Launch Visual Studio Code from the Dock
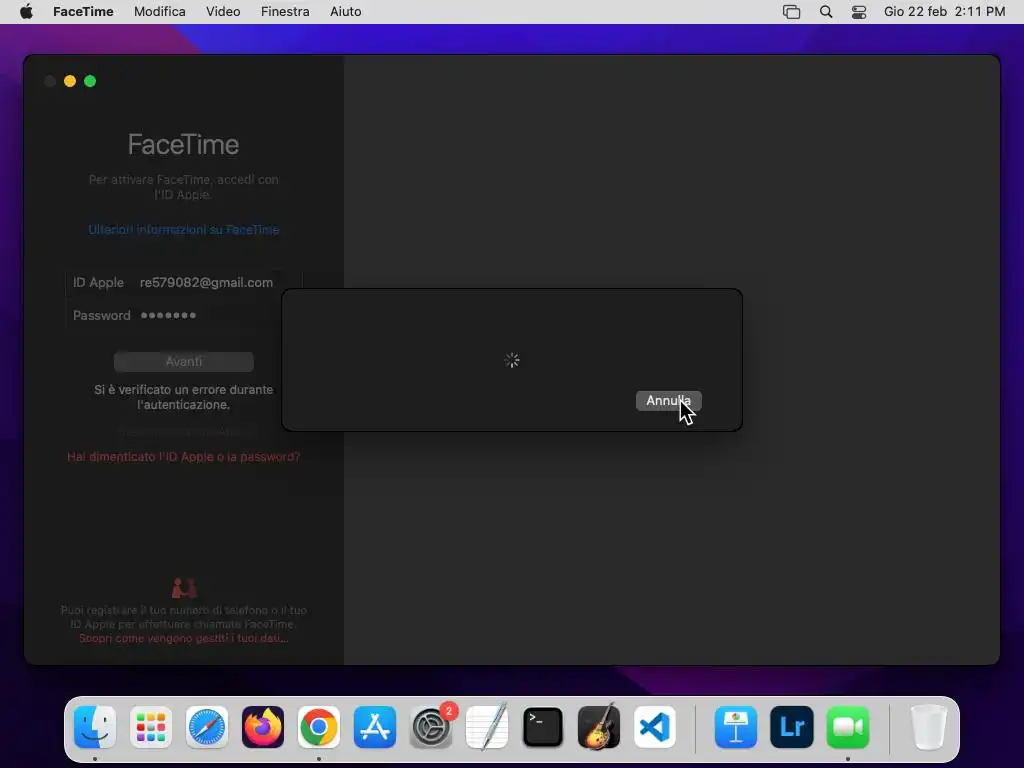Viewport: 1024px width, 768px height. [x=654, y=727]
